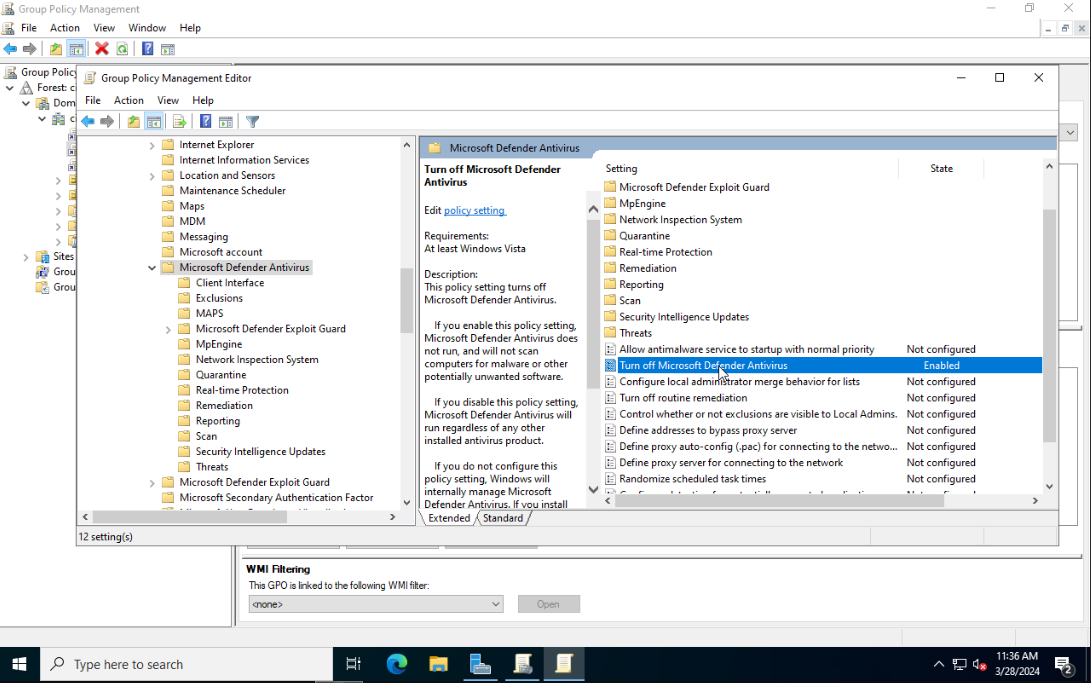Select Security Intelligence Updates in tree
This screenshot has height=683, width=1091.
(x=260, y=451)
